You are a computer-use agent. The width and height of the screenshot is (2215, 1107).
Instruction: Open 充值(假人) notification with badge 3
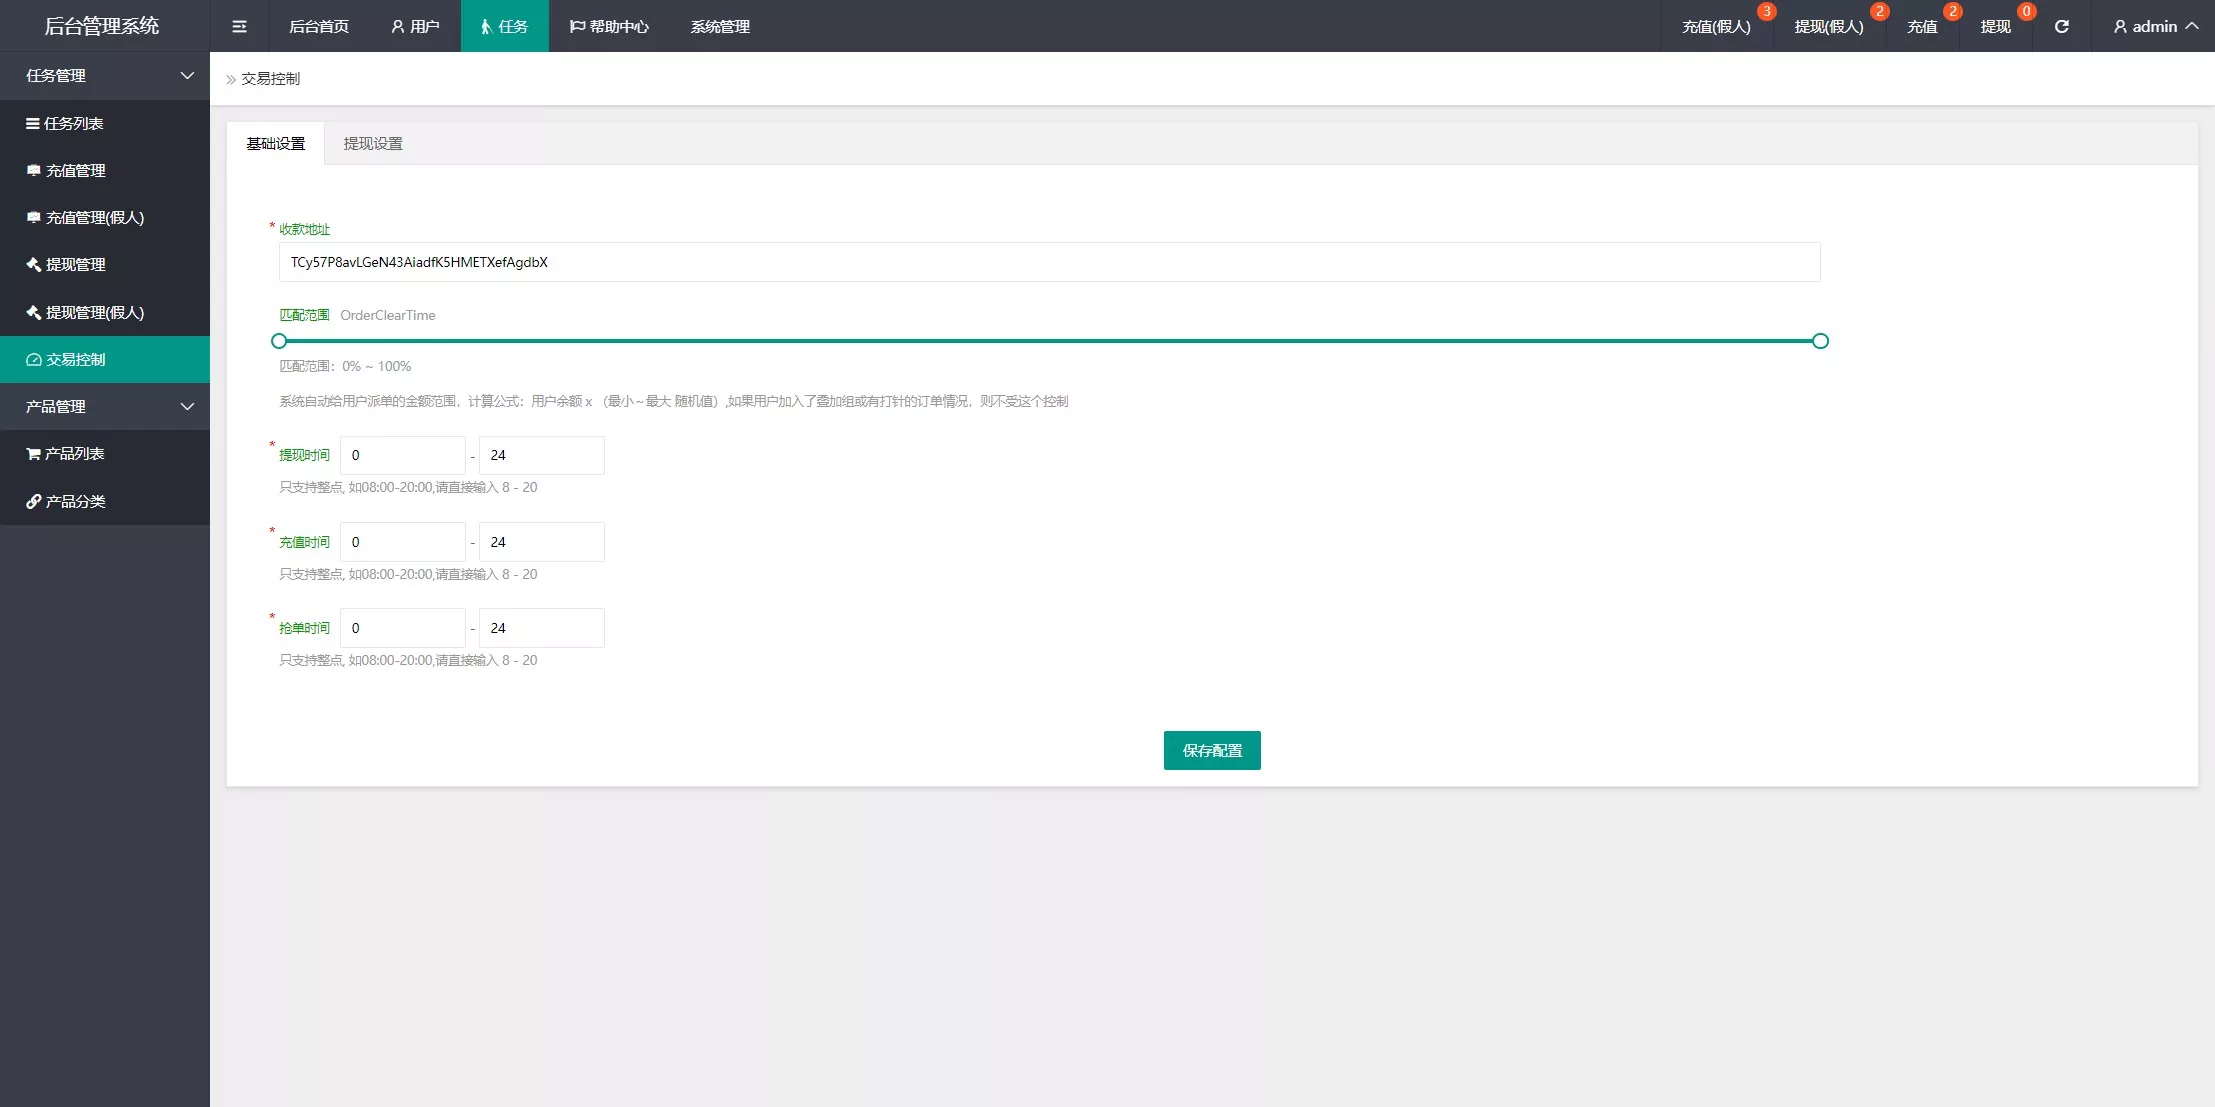(x=1716, y=26)
